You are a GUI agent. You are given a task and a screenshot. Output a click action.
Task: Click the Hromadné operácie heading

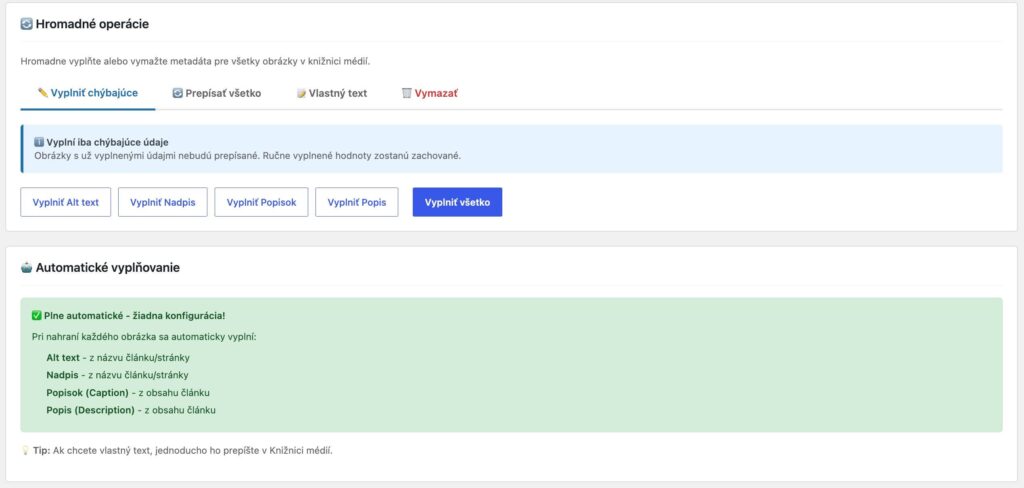tap(92, 24)
